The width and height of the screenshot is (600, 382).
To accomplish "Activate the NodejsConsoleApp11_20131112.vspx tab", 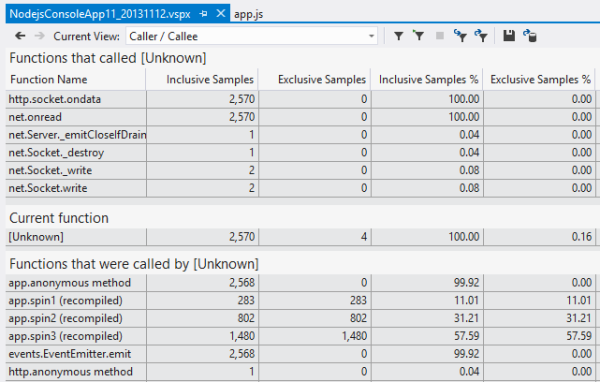I will click(100, 14).
